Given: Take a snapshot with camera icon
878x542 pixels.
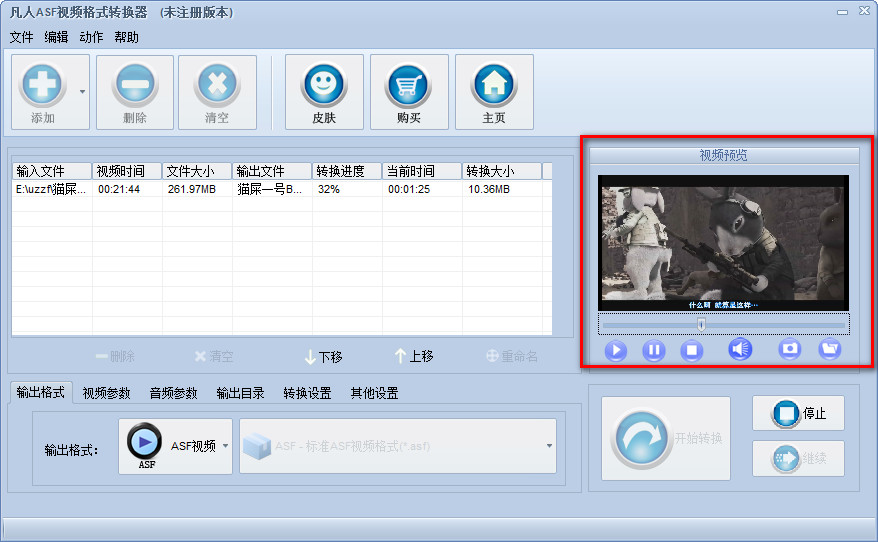Looking at the screenshot, I should (790, 349).
